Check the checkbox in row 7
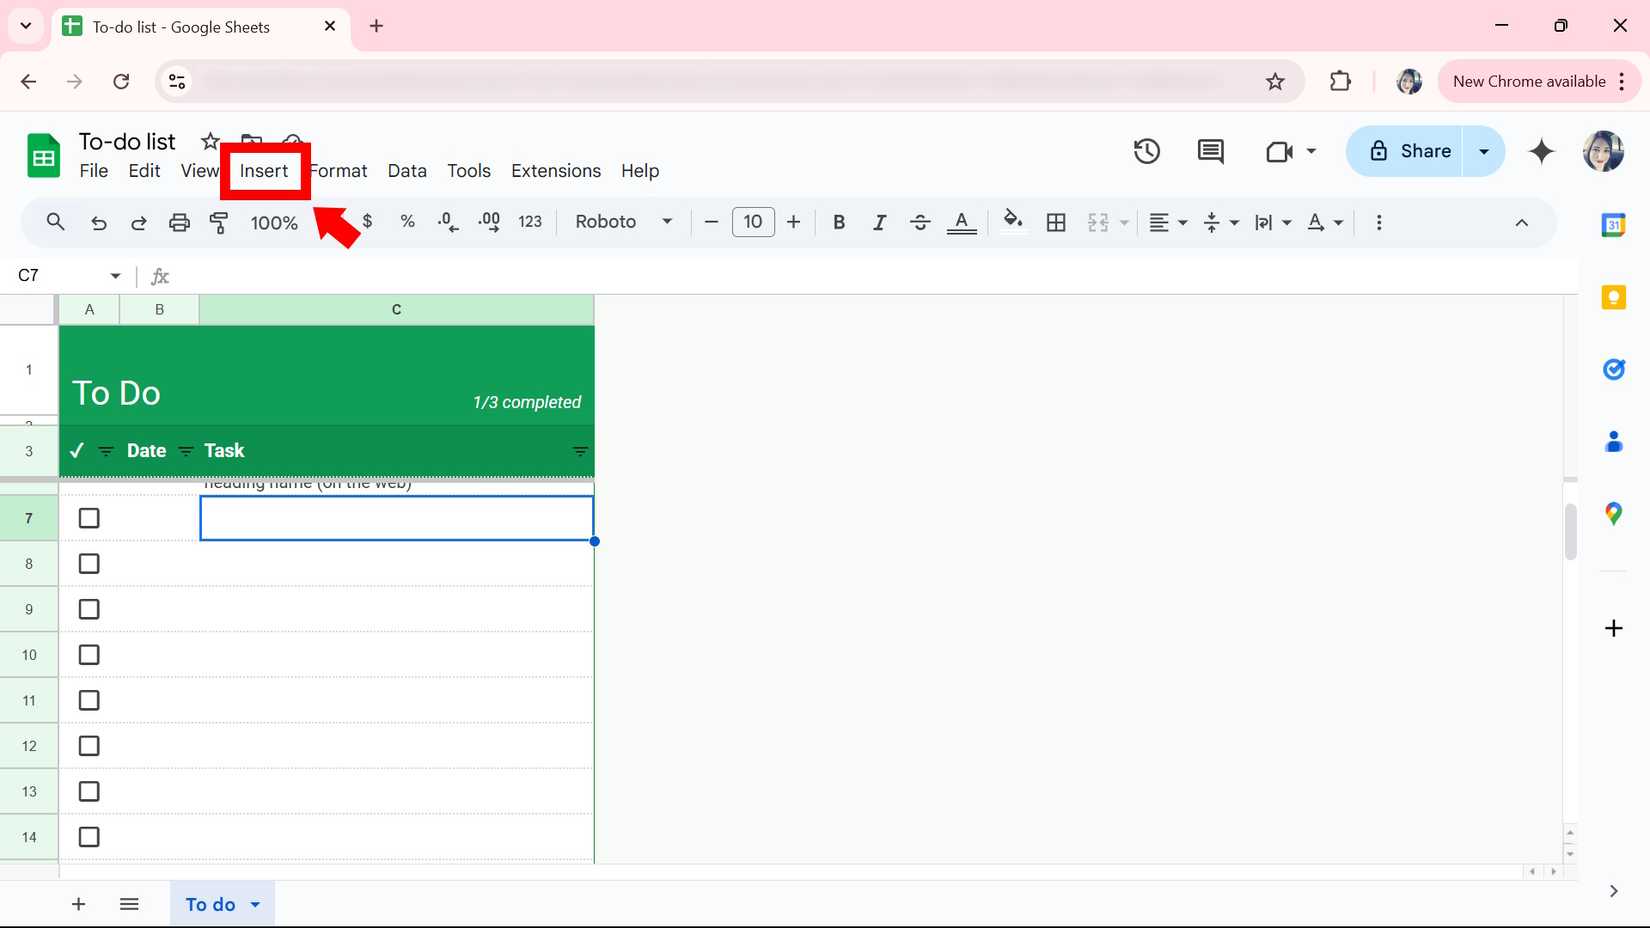The width and height of the screenshot is (1650, 928). click(89, 518)
